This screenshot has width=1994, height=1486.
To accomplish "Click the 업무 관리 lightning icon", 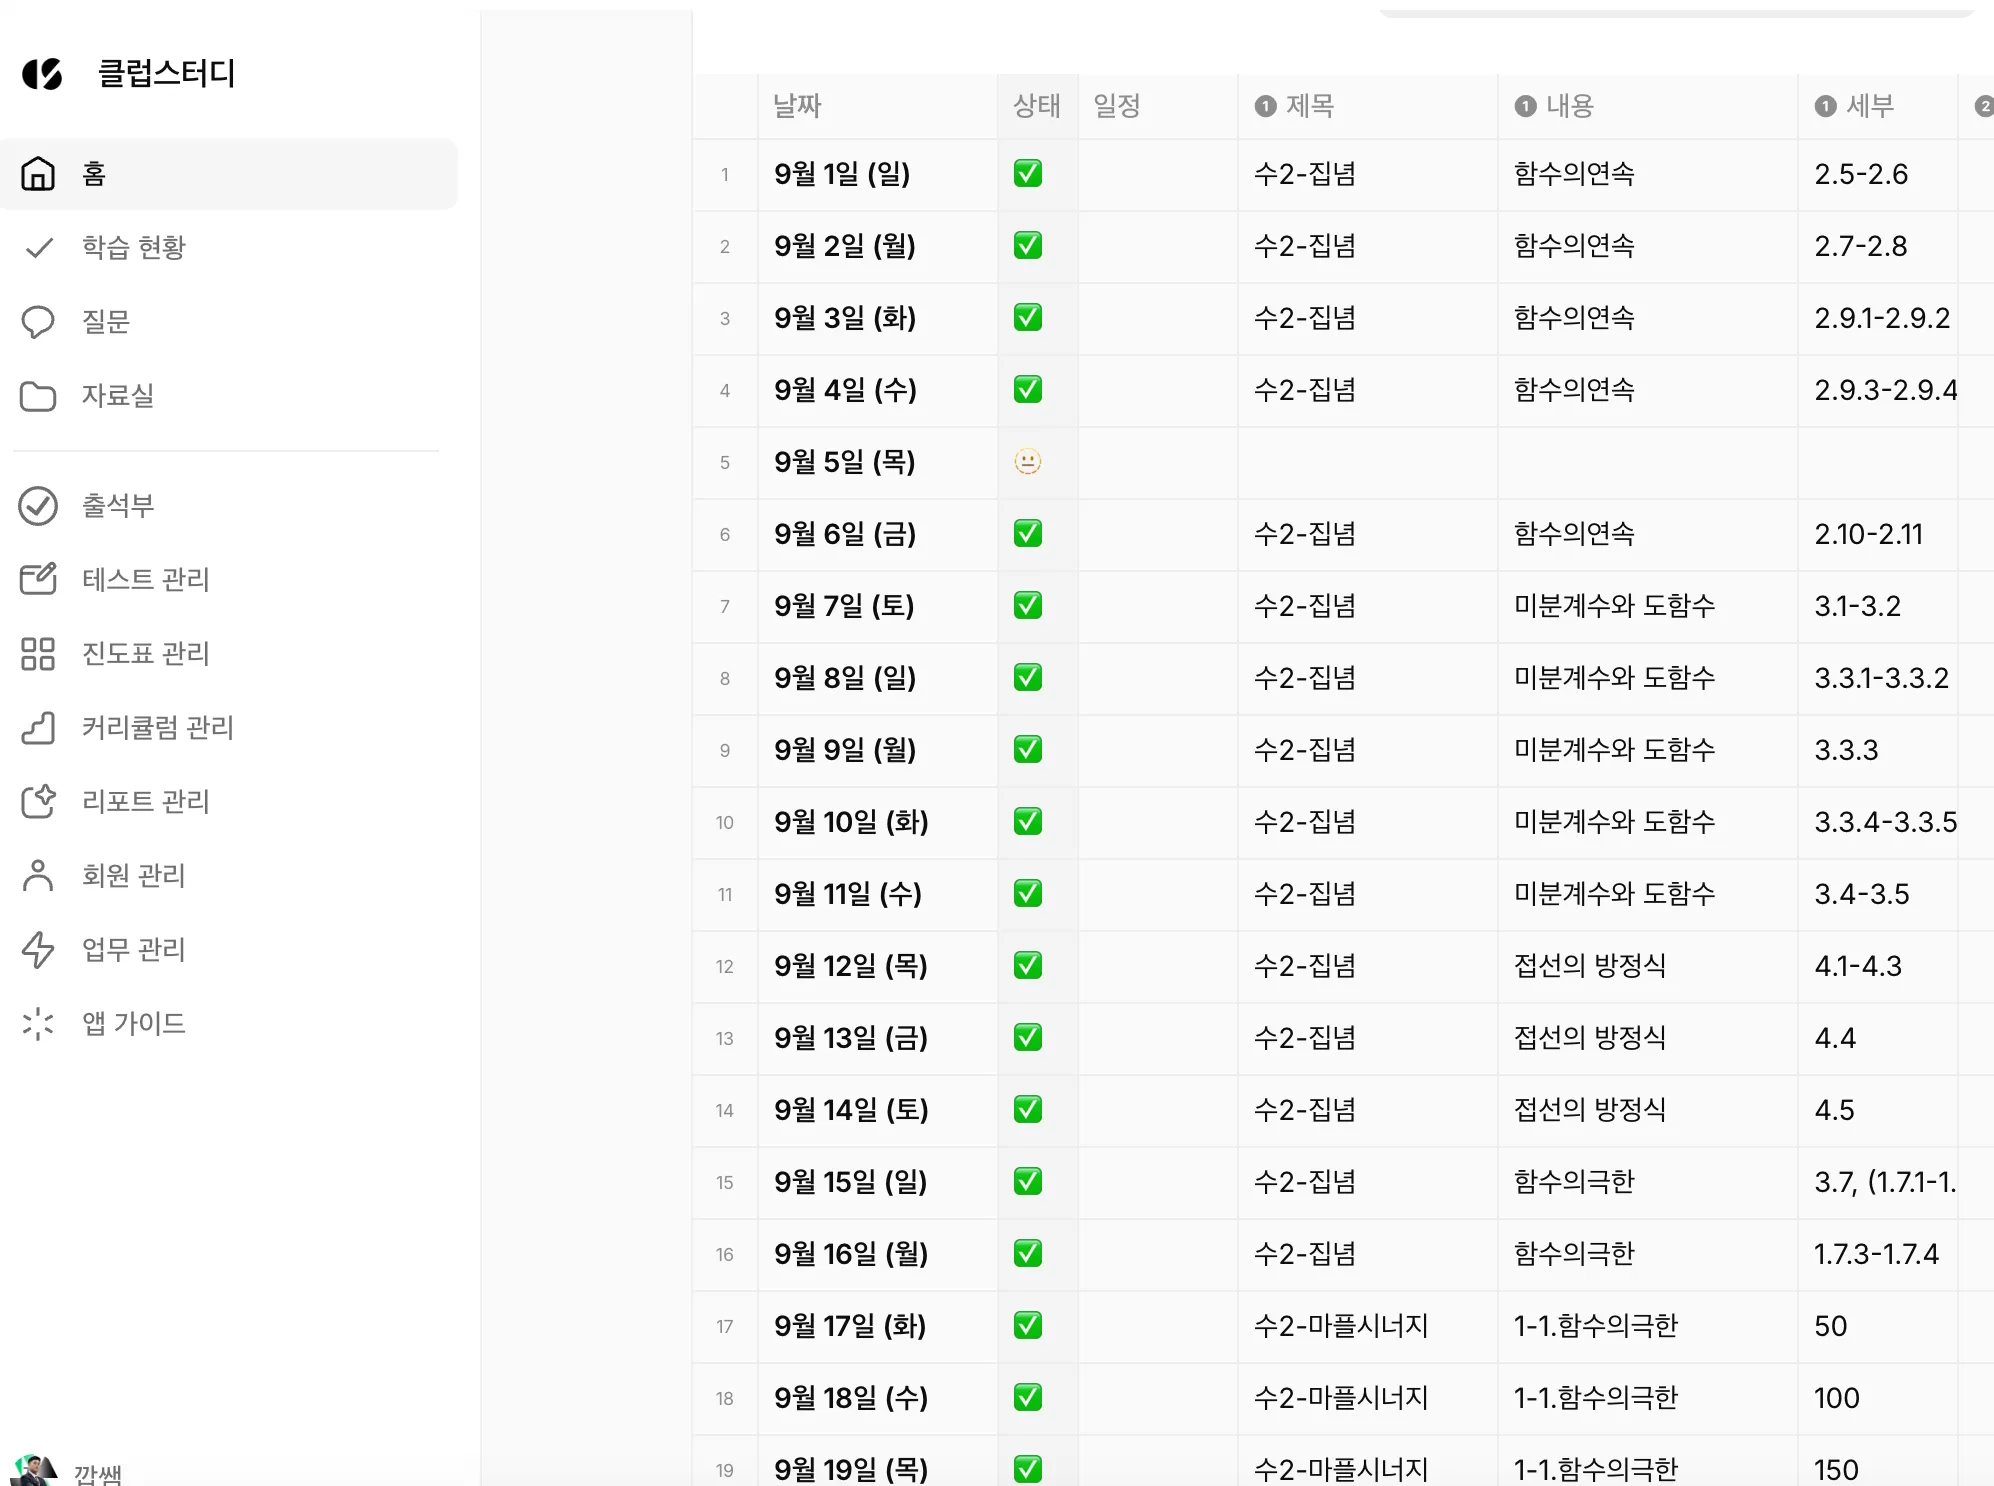I will 38,950.
